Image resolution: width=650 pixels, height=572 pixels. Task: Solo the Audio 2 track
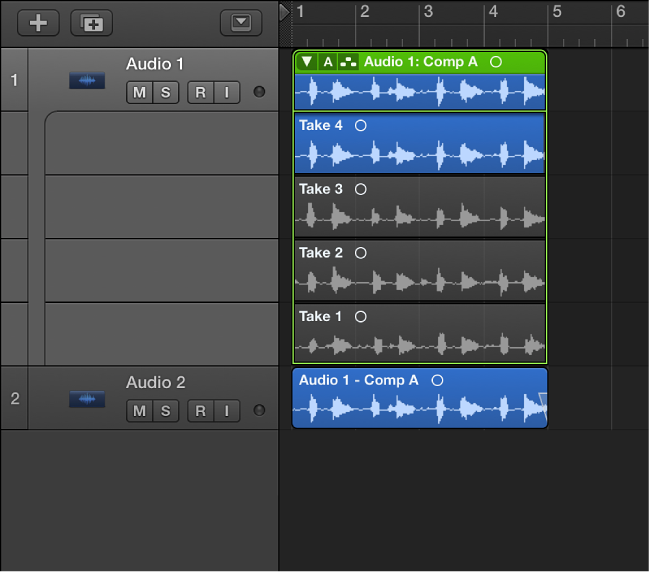pyautogui.click(x=166, y=411)
